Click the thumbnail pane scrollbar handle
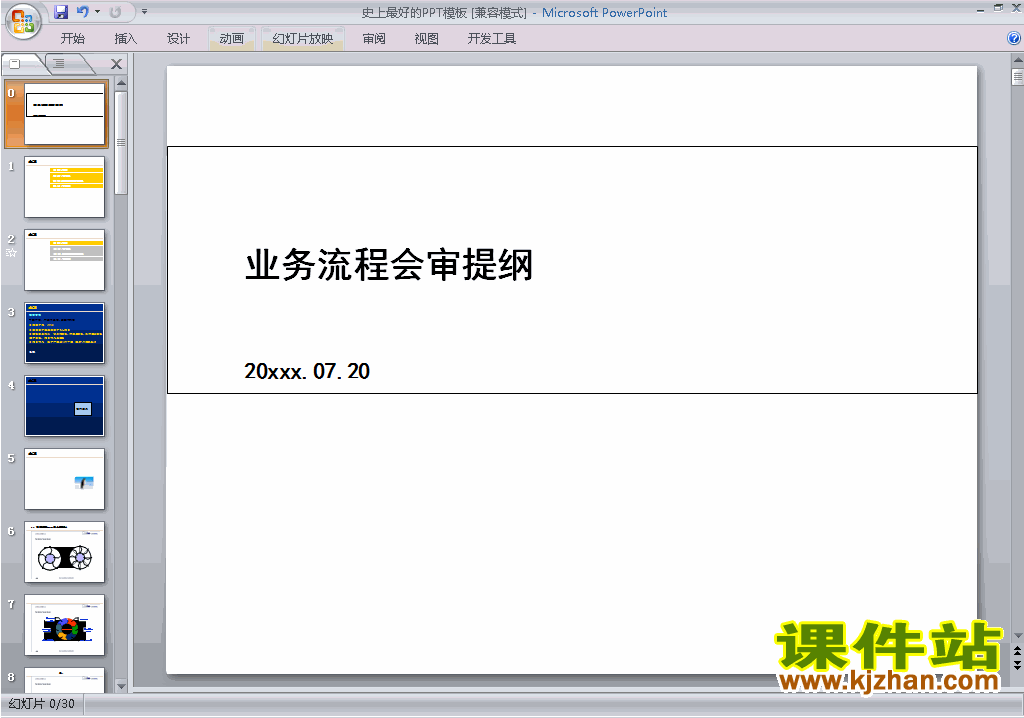 pos(121,142)
